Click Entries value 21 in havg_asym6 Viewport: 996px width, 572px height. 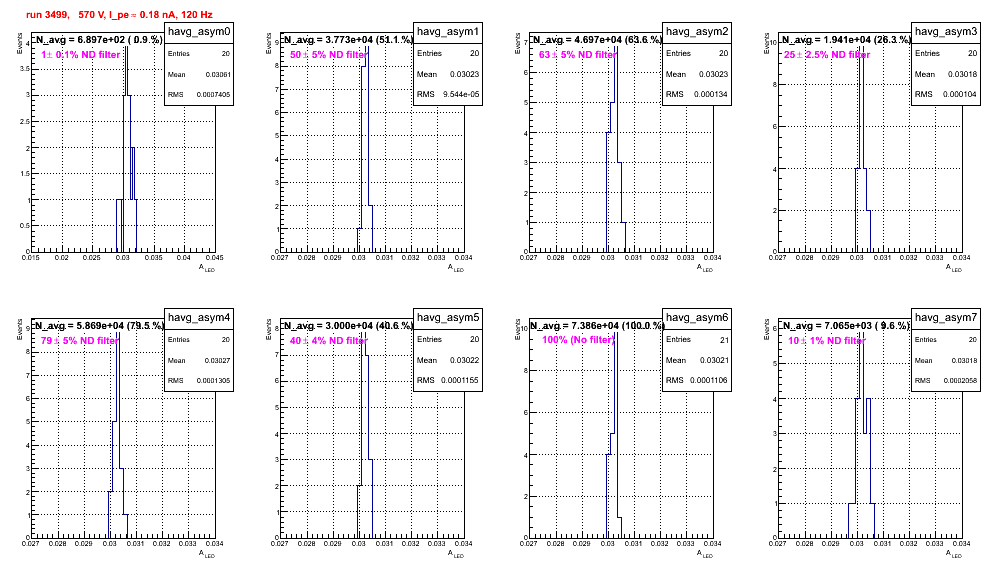724,340
